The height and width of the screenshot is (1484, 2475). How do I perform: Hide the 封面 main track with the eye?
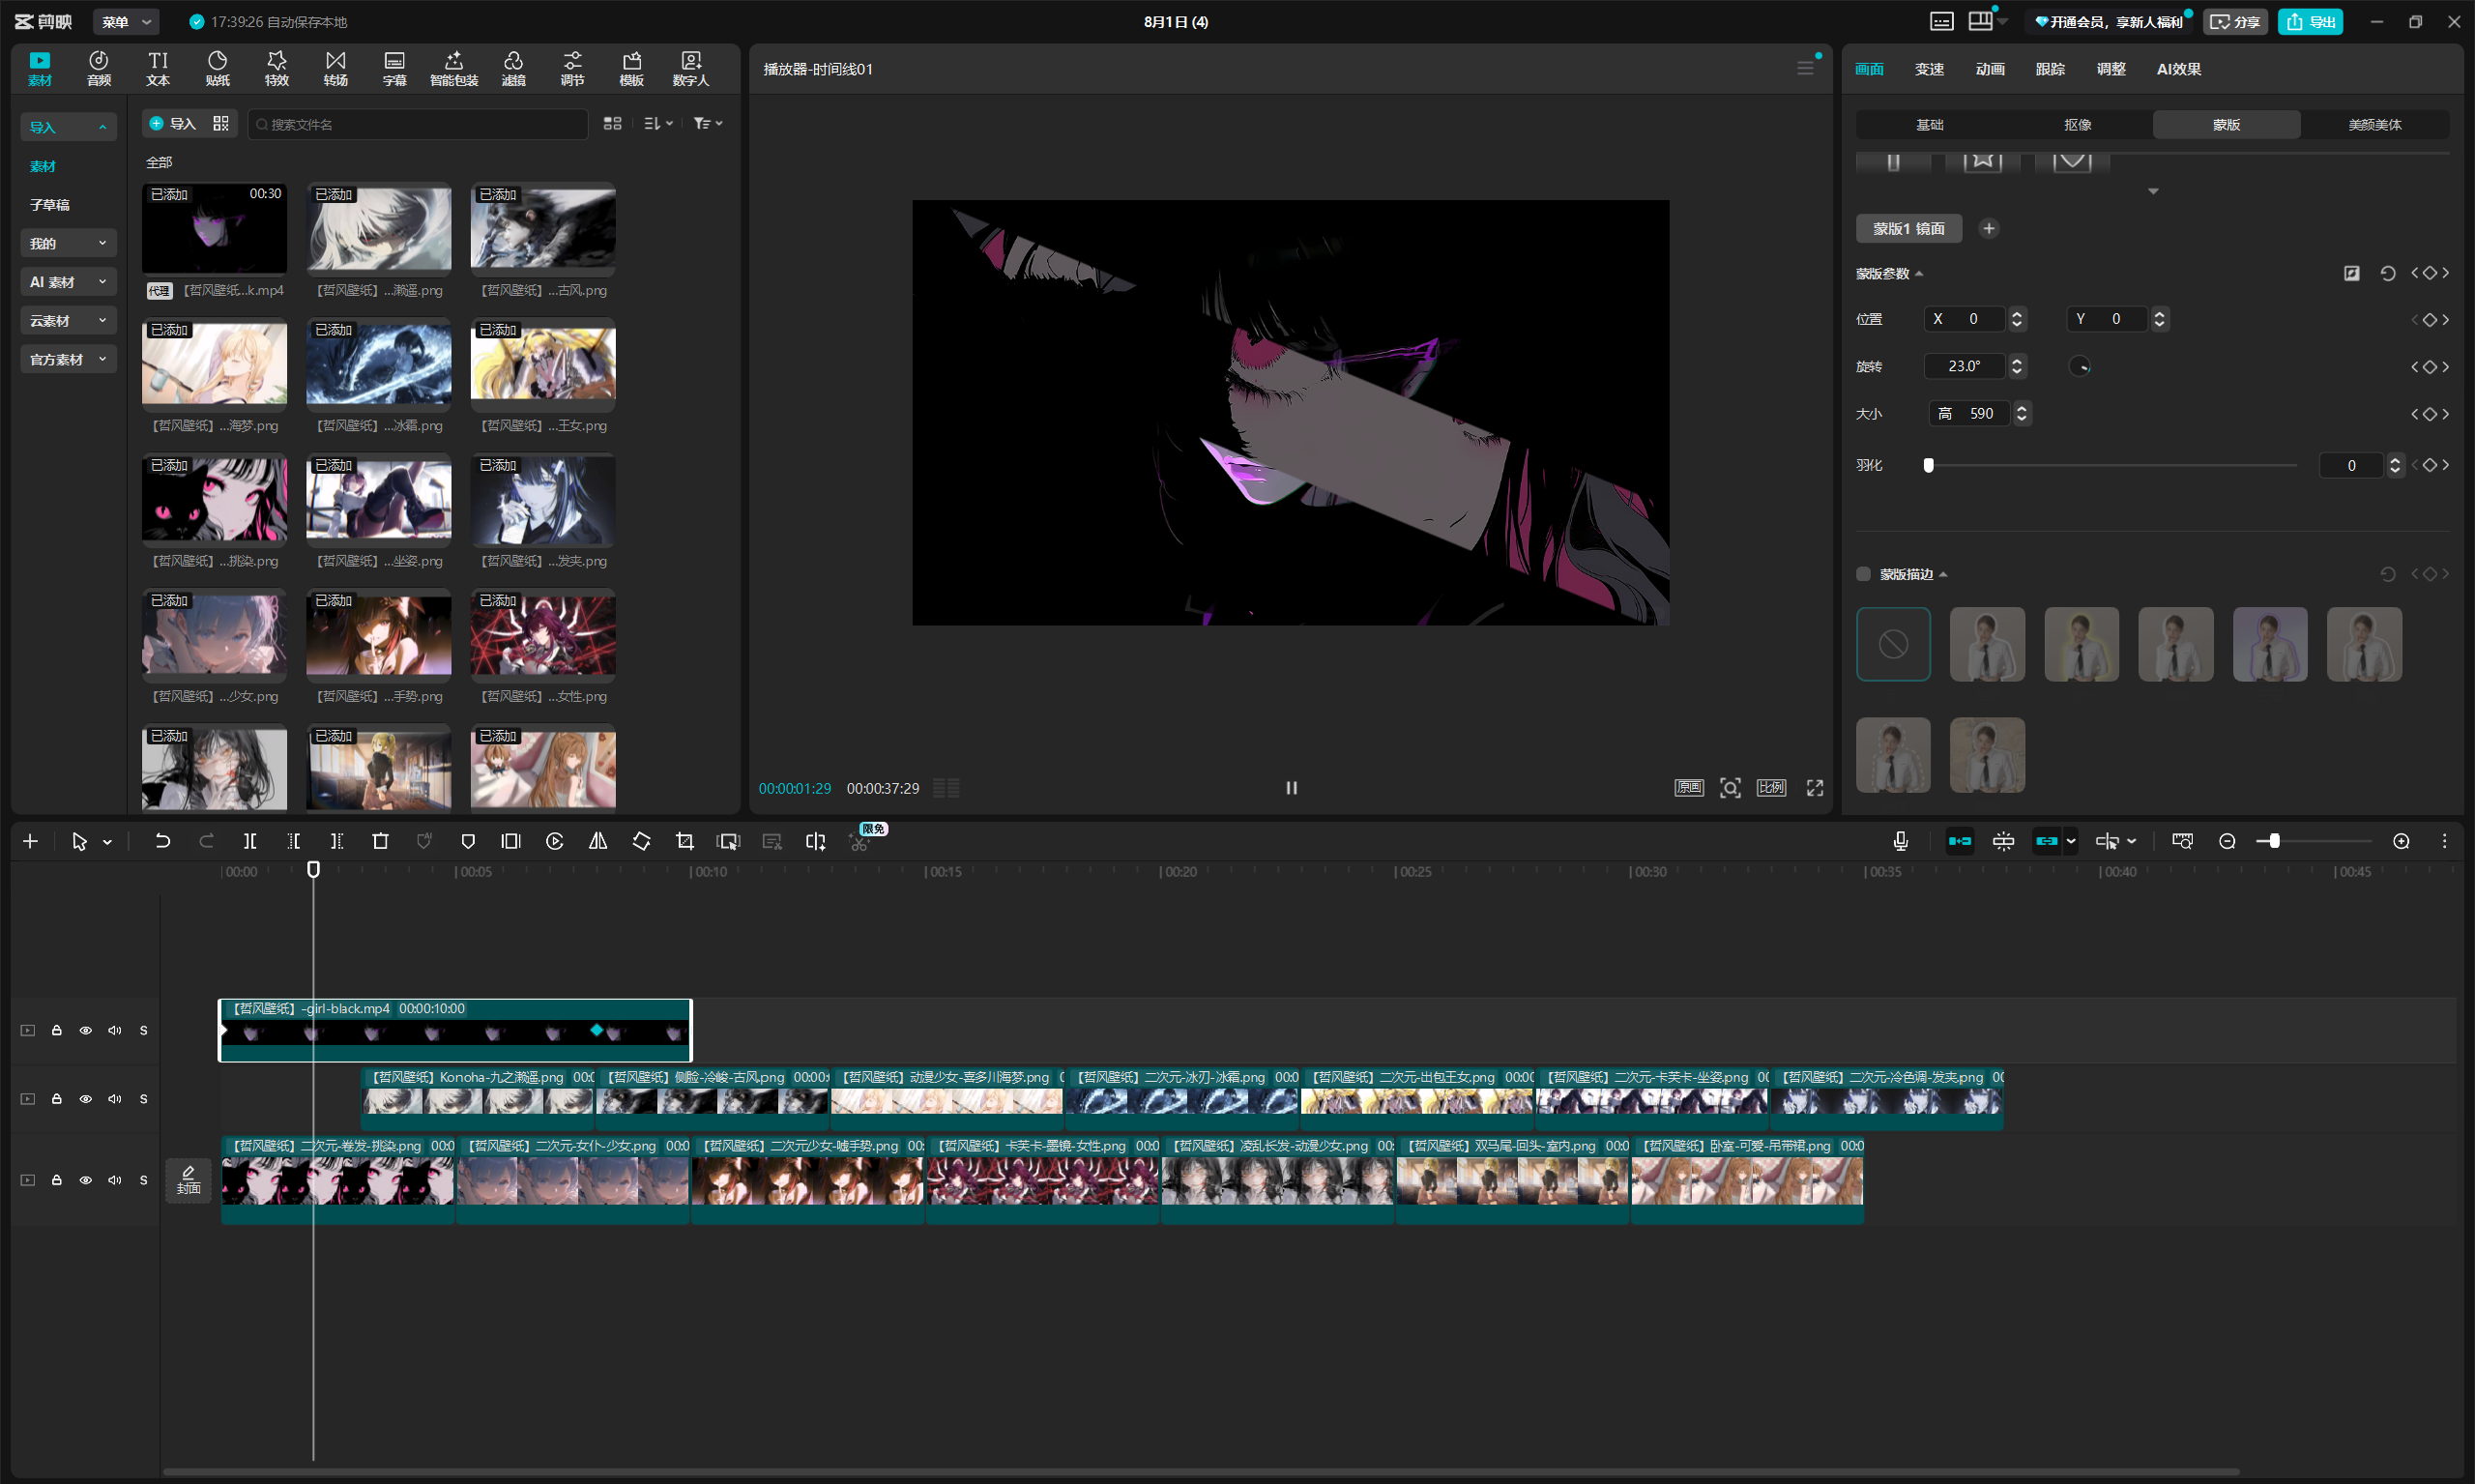86,1180
